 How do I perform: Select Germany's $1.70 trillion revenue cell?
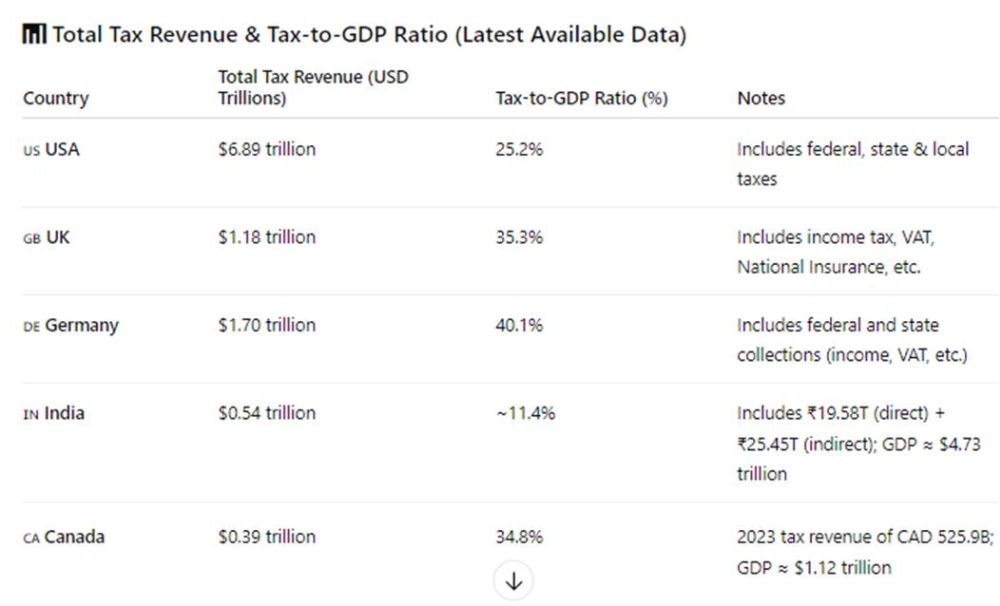pos(267,326)
